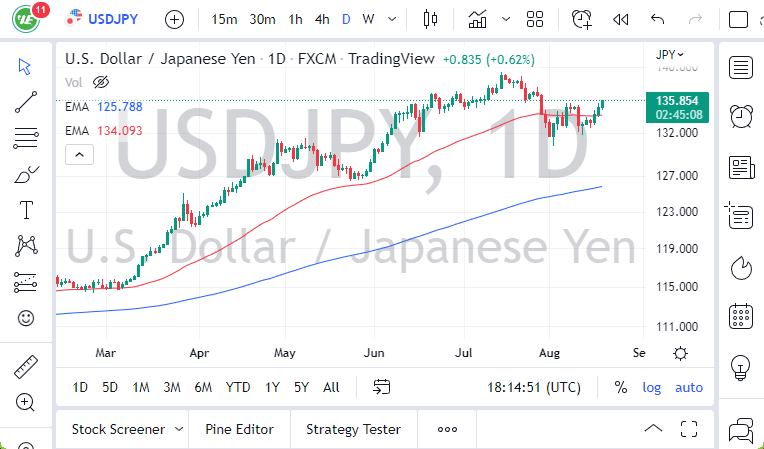This screenshot has height=449, width=764.
Task: Select the ruler measure tool
Action: [x=26, y=367]
